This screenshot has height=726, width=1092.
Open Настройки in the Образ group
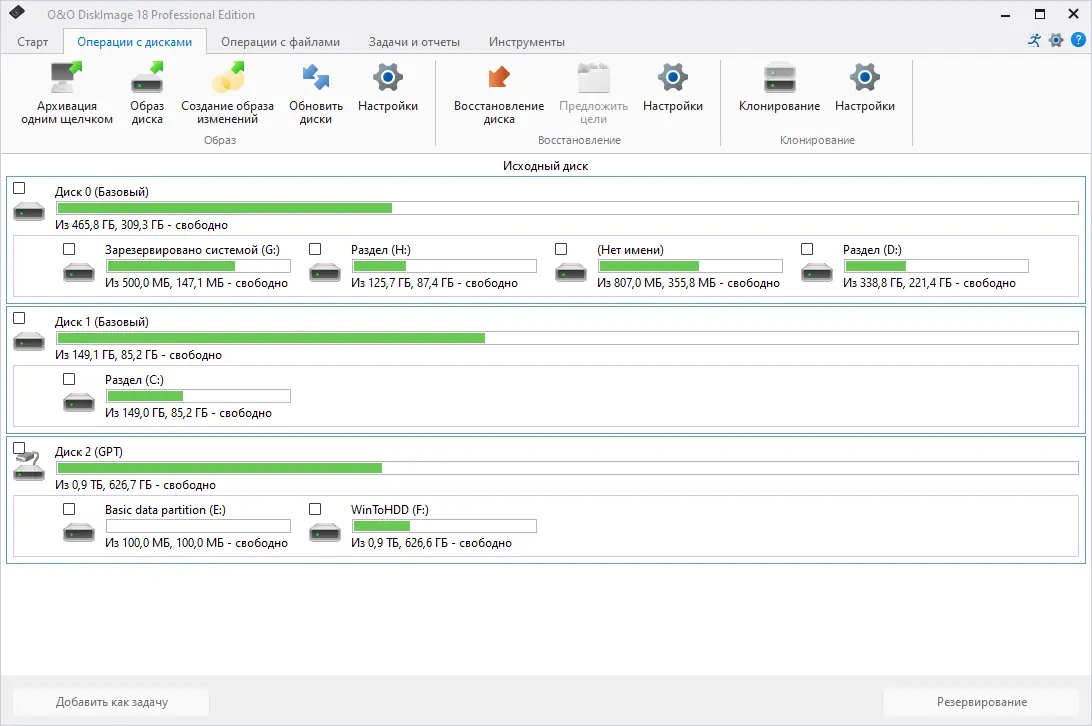coord(388,87)
